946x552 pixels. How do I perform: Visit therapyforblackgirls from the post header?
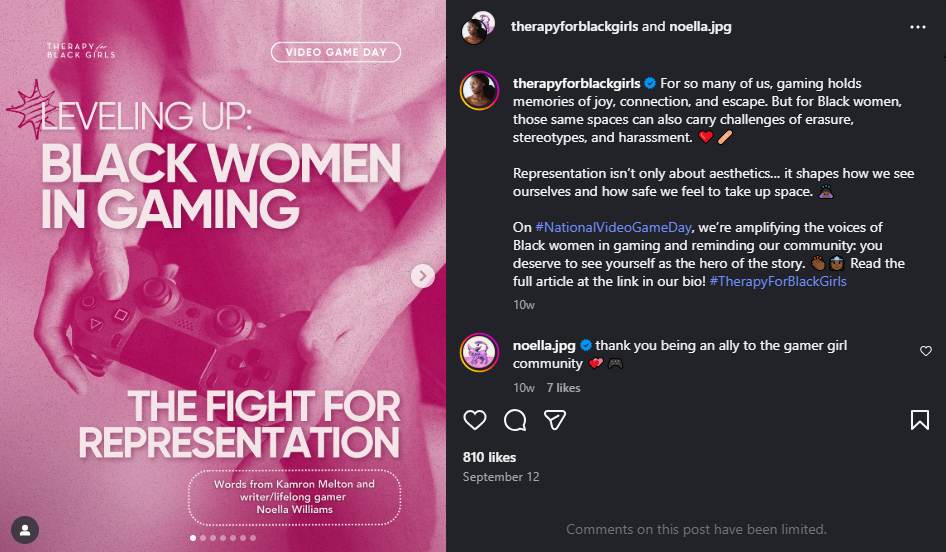click(574, 27)
